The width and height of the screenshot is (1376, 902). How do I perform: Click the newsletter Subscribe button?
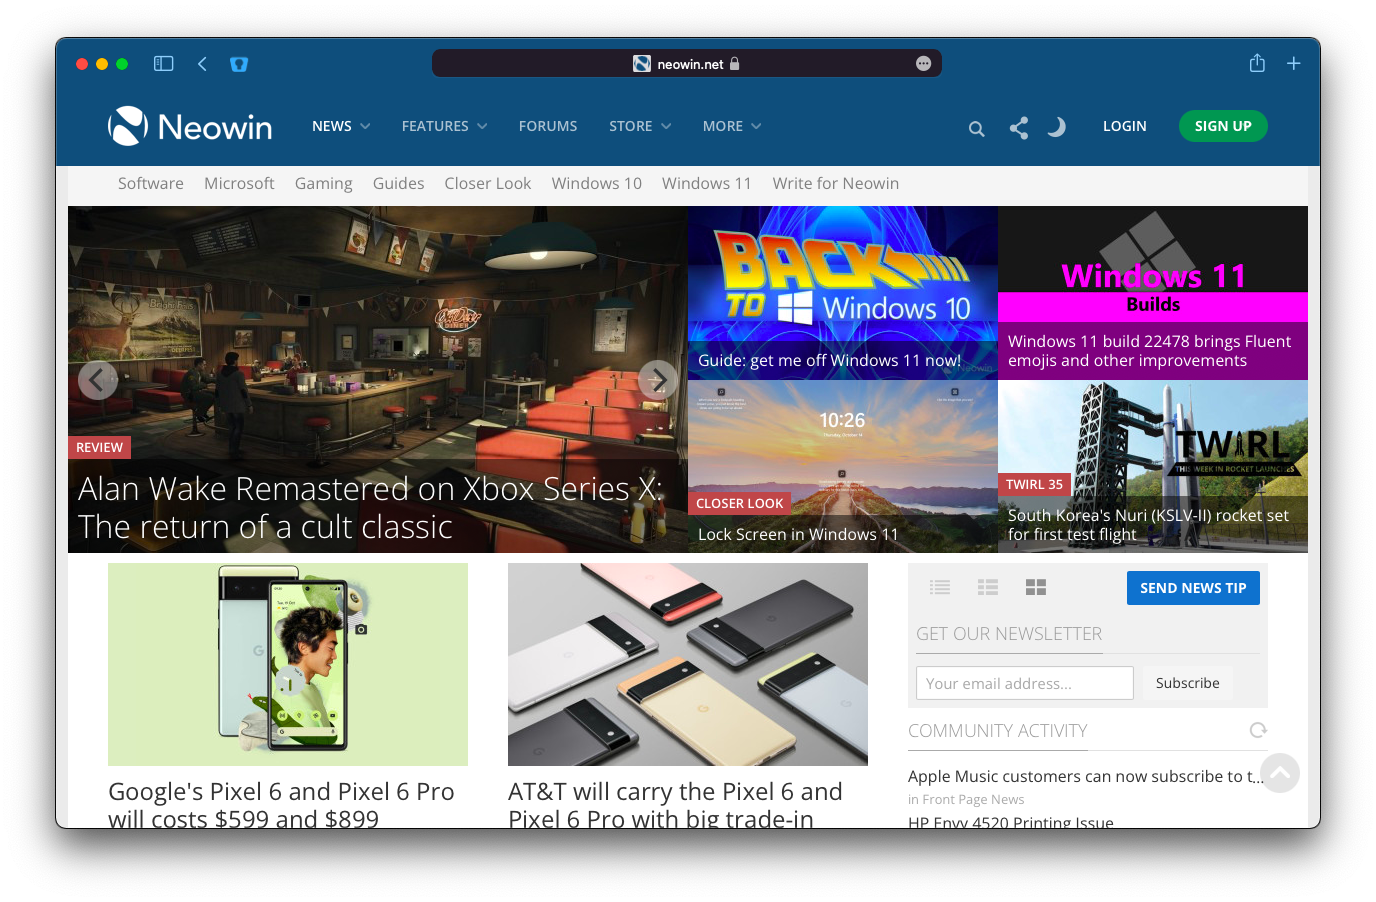coord(1188,683)
